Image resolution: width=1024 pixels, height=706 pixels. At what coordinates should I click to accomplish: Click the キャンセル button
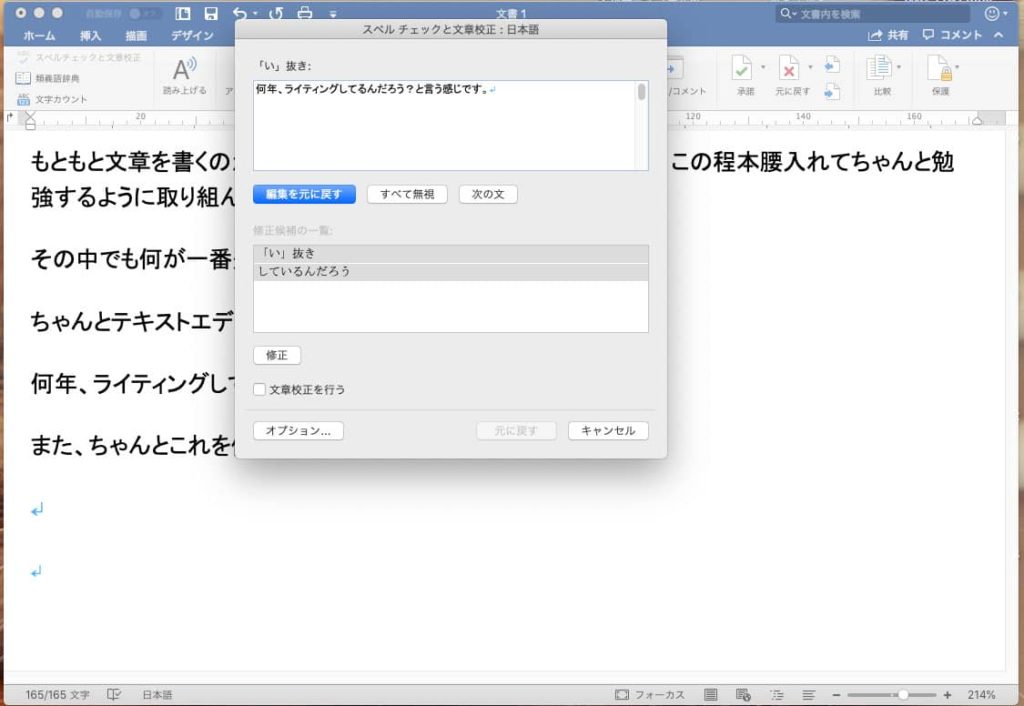point(608,430)
